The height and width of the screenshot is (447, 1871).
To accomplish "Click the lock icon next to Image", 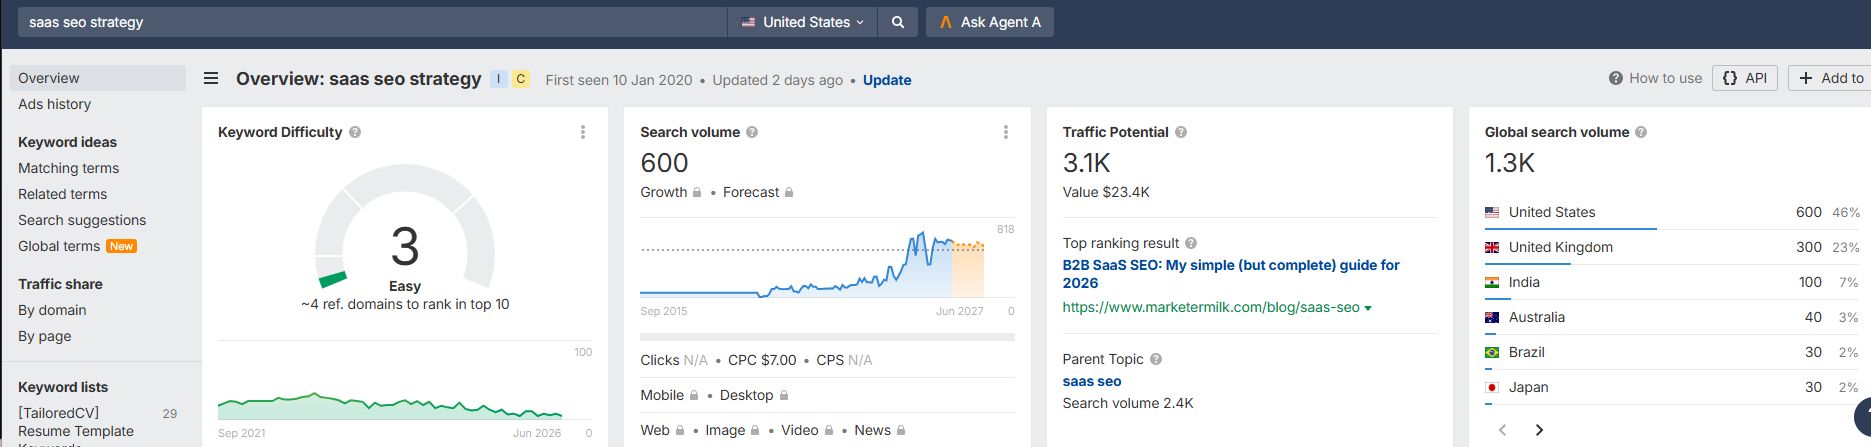I will (756, 430).
